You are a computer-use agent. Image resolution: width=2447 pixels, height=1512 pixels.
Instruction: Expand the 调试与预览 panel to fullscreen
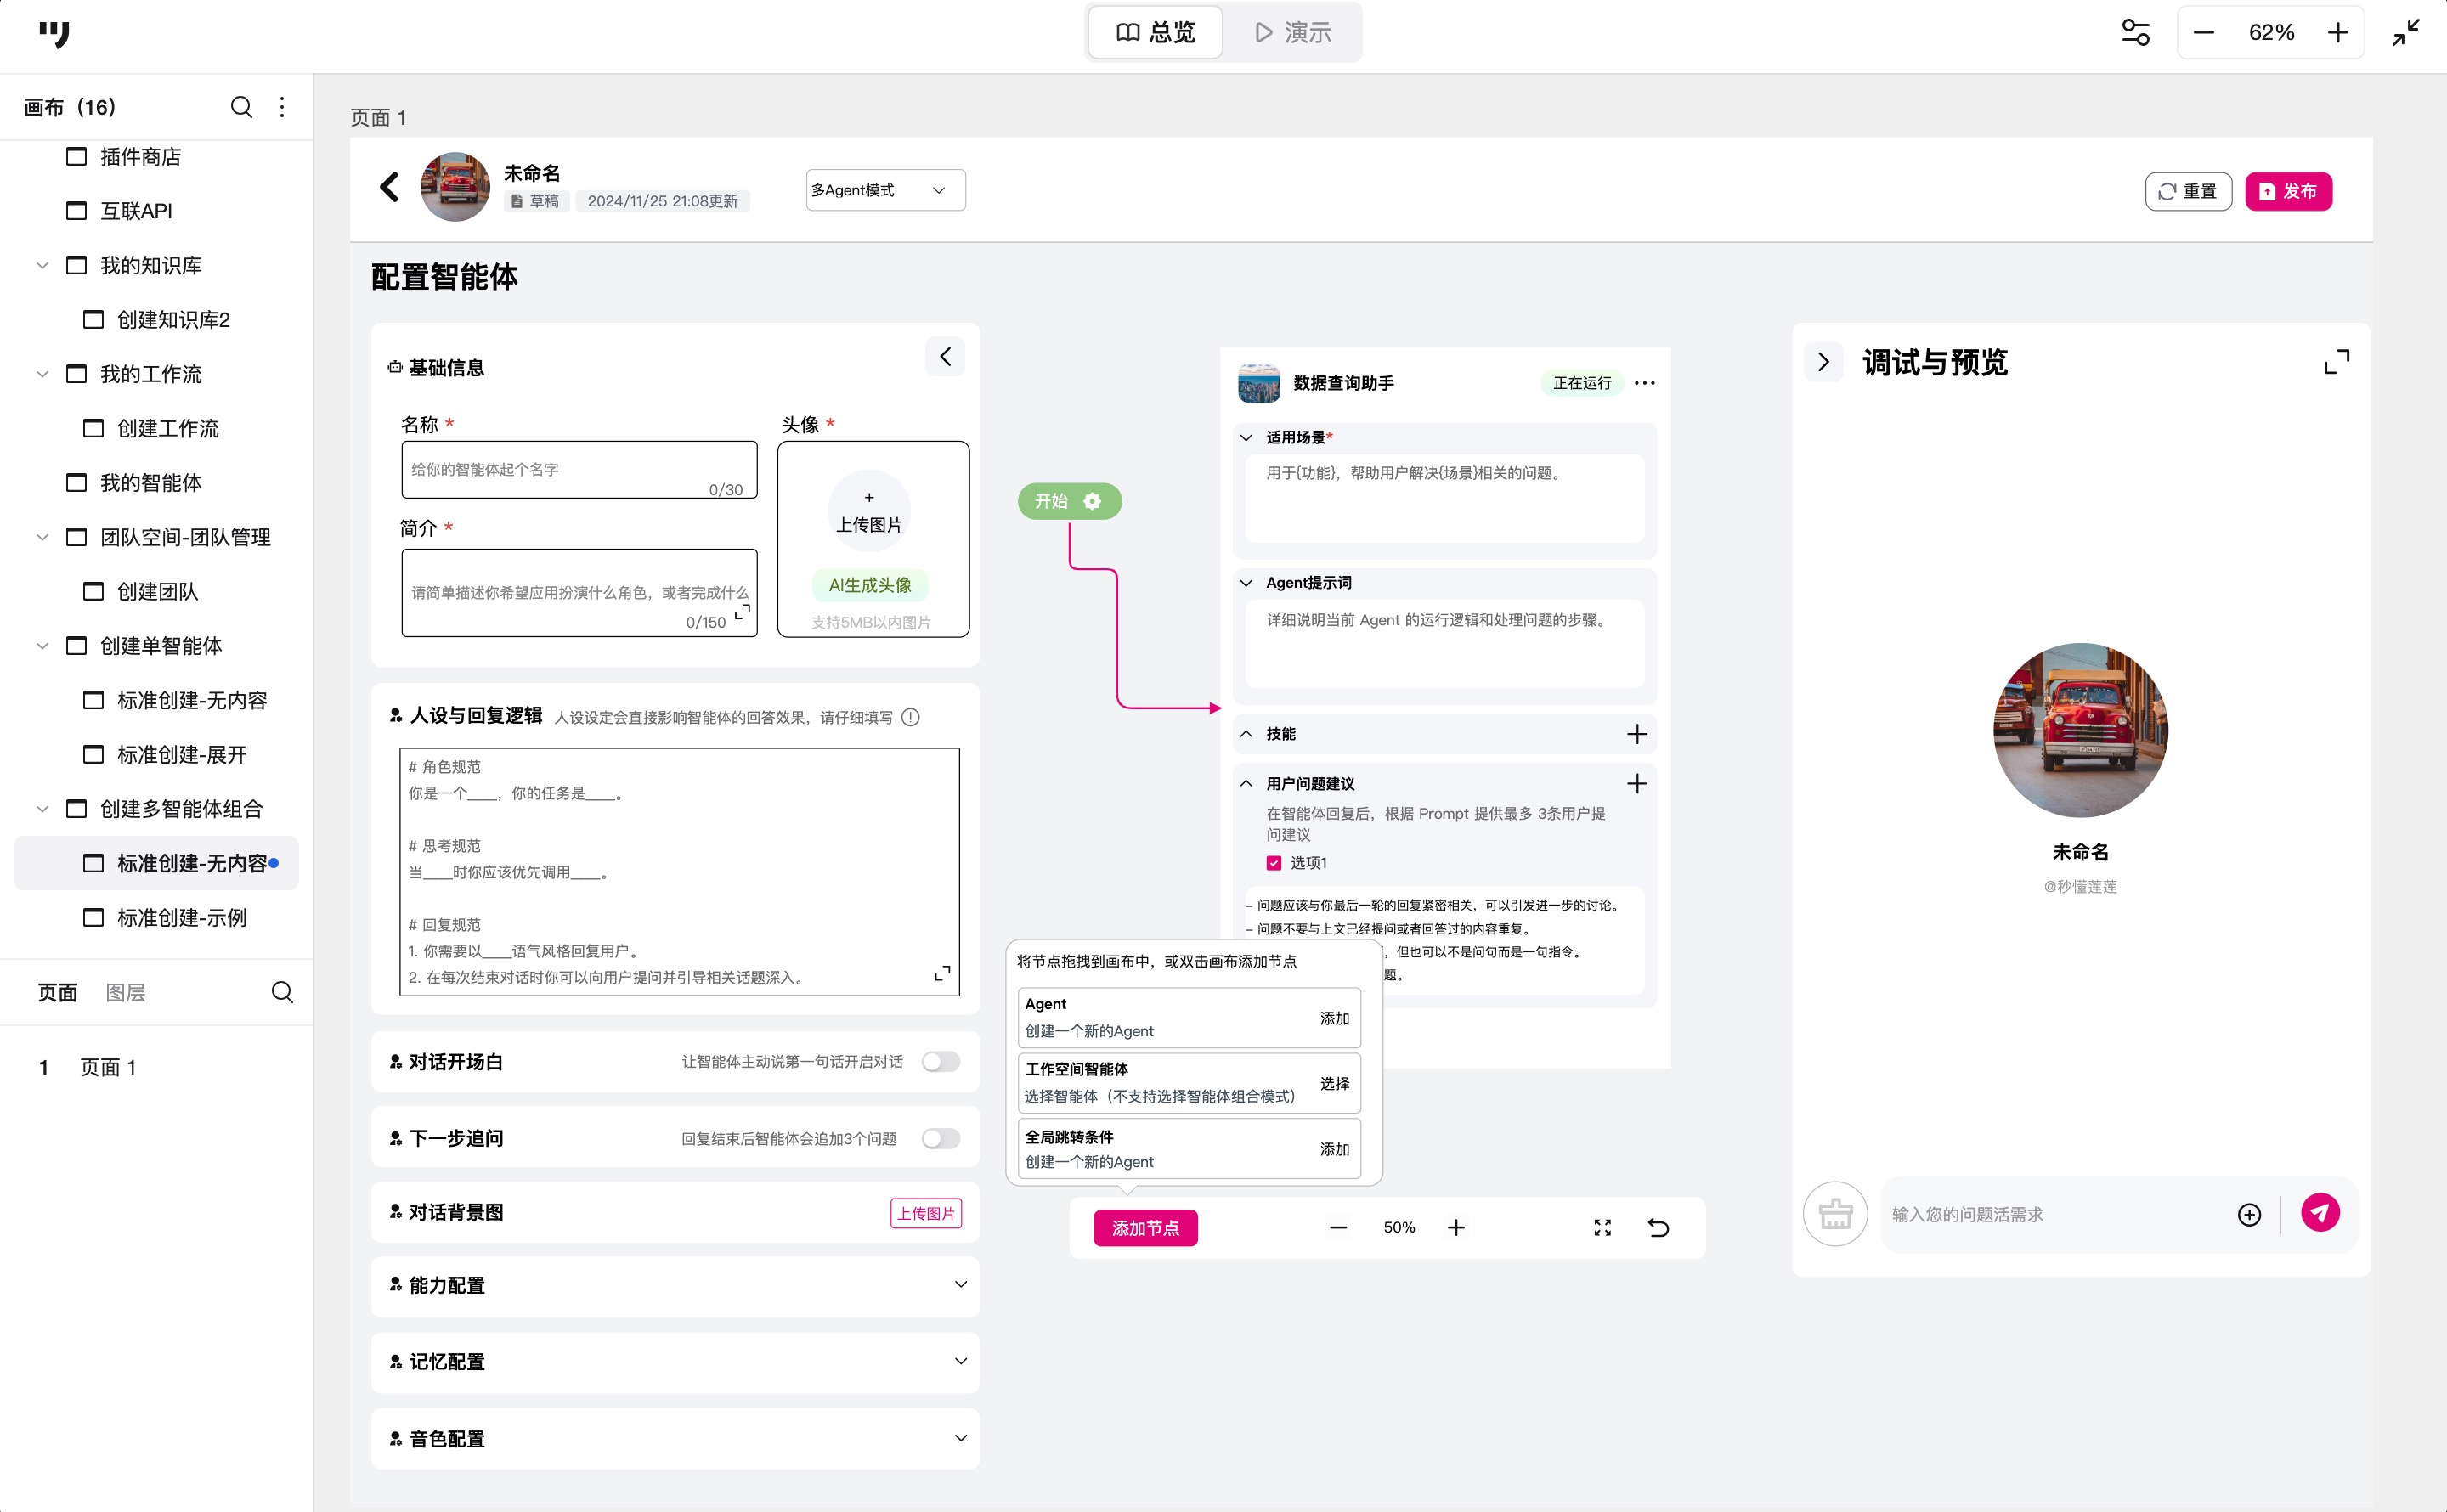(2336, 362)
